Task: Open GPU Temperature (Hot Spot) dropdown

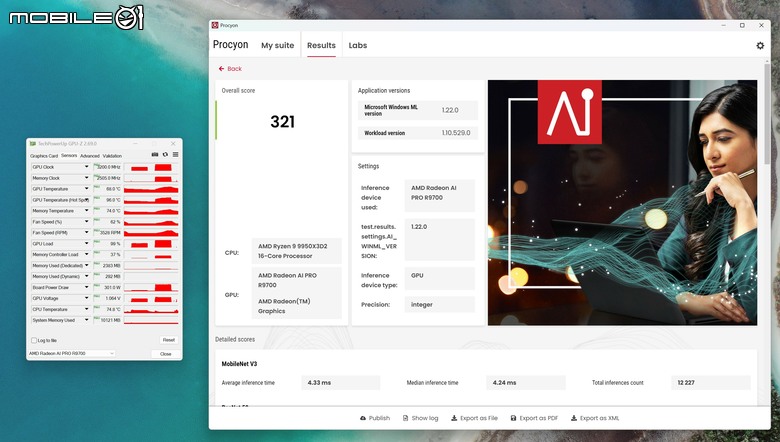Action: point(86,200)
